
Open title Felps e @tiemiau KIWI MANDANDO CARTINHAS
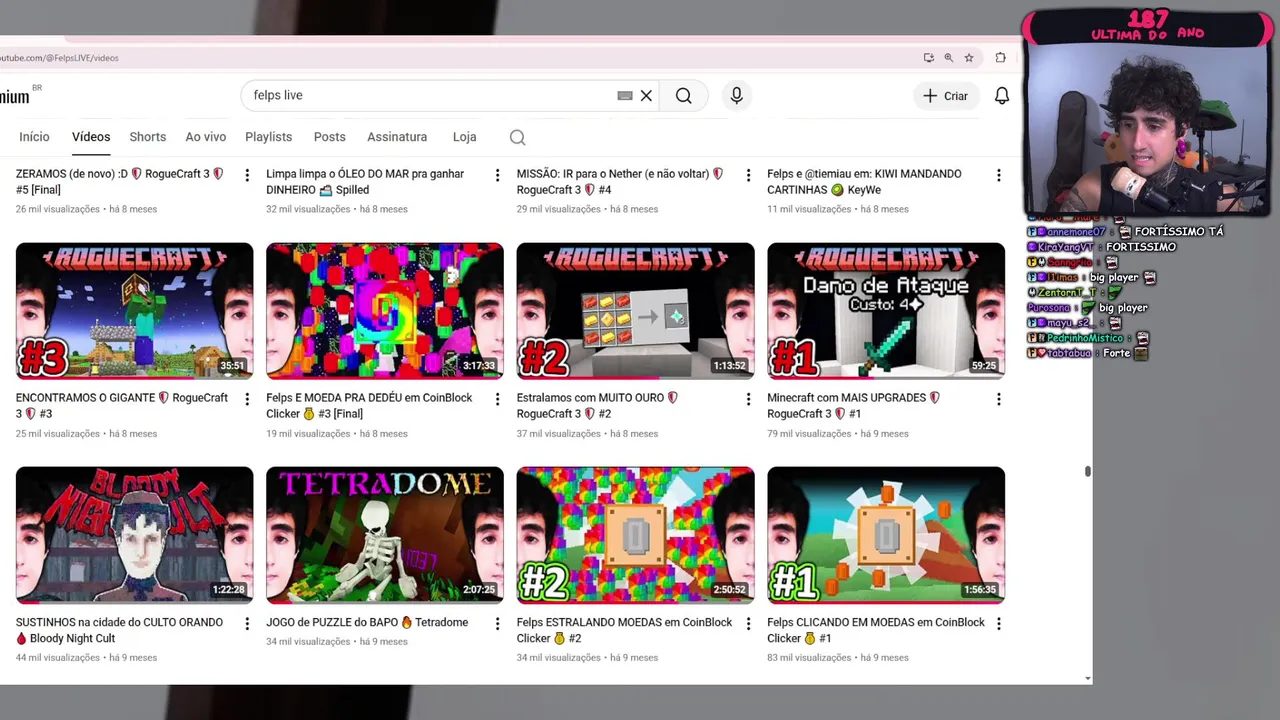tap(864, 182)
